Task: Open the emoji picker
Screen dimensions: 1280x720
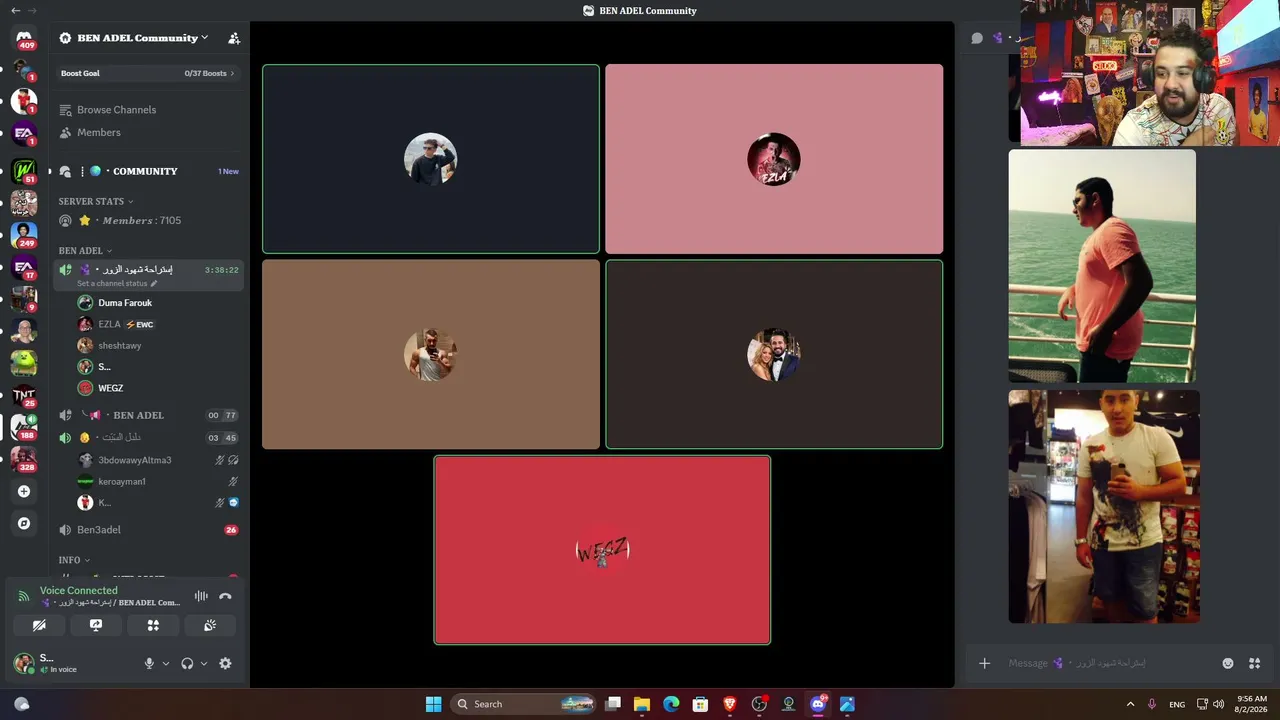Action: 1228,663
